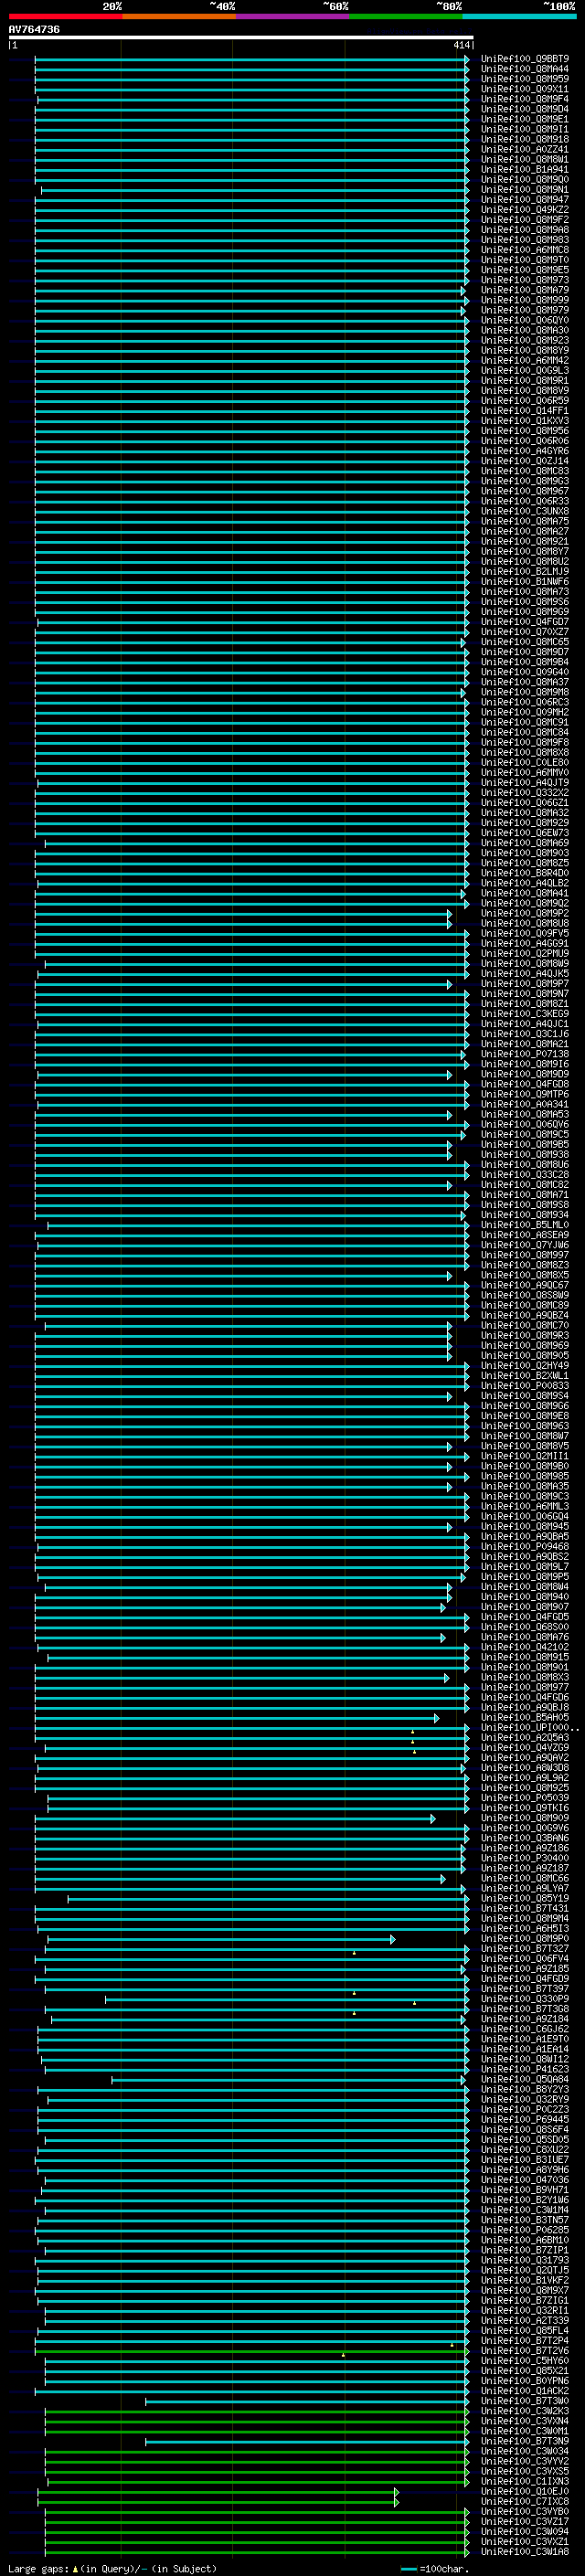
Task: Choose the UniRef100_Q8M947 label
Action: 525,199
